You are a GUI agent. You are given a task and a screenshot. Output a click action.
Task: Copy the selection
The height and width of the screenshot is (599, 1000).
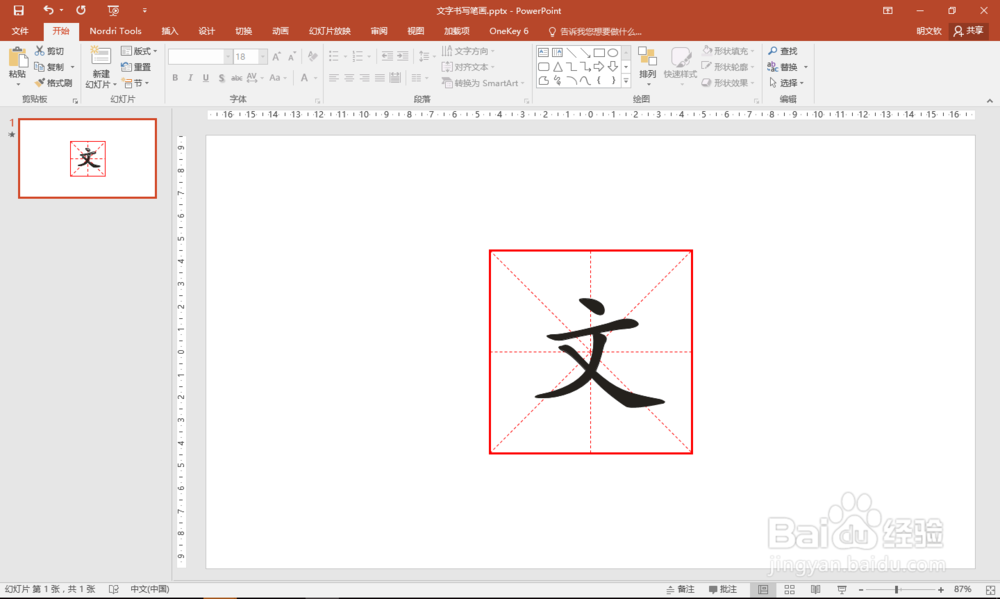click(x=49, y=67)
